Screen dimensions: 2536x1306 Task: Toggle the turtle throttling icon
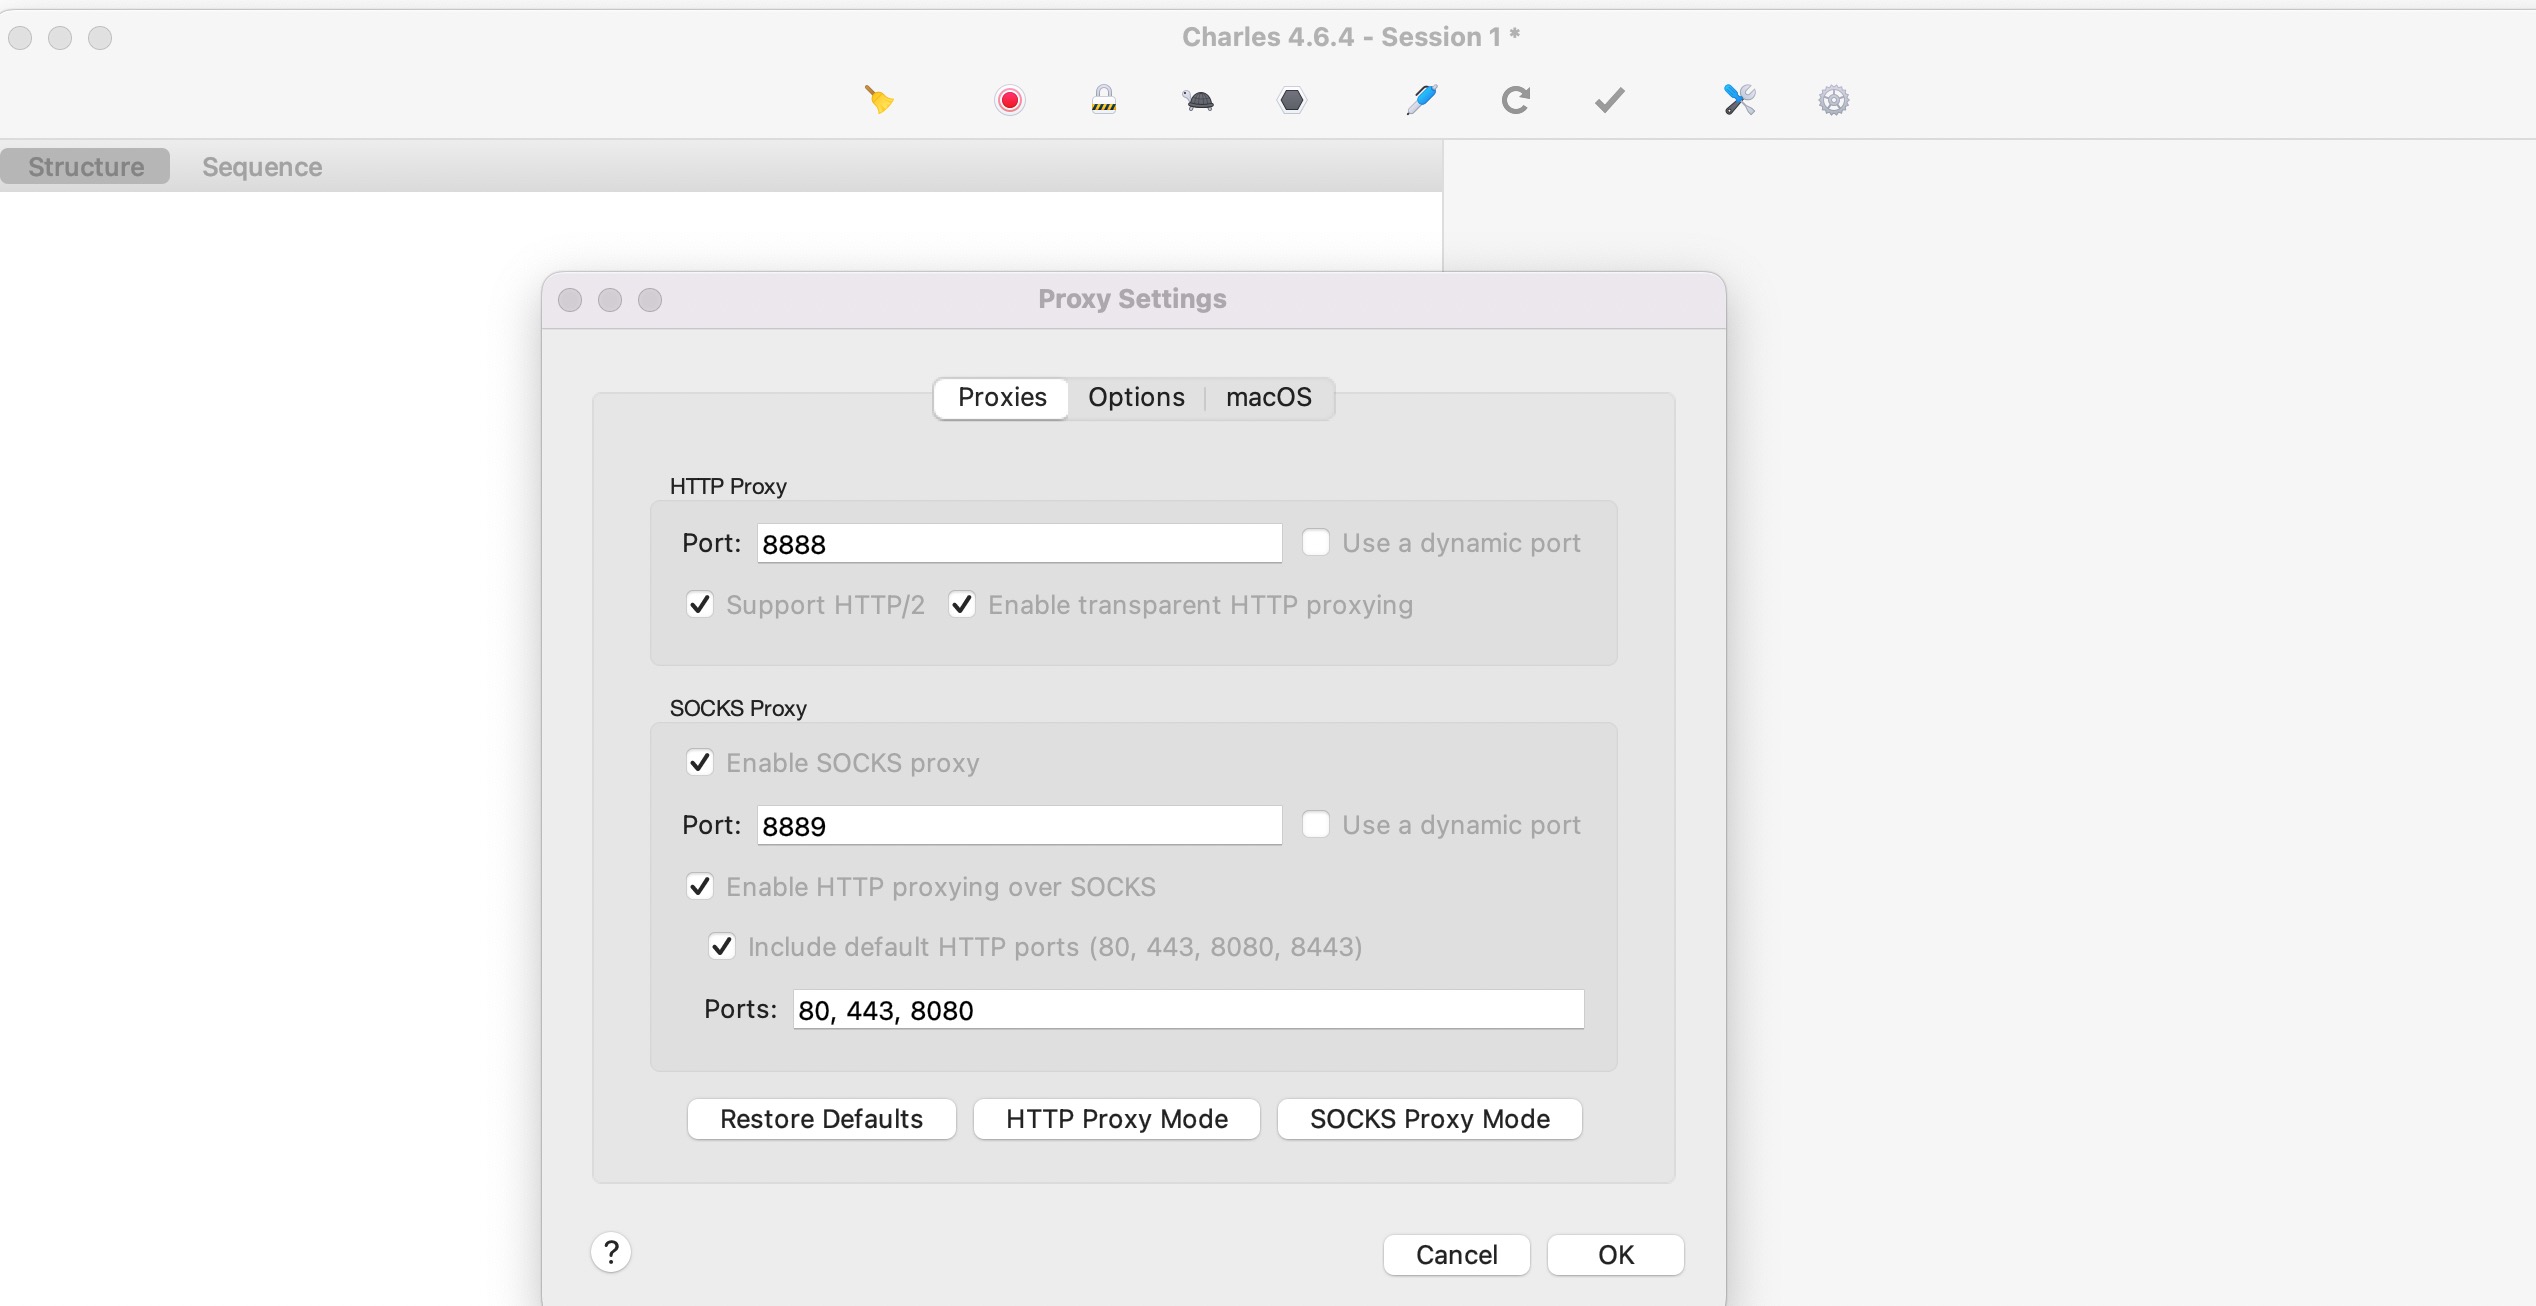1197,100
